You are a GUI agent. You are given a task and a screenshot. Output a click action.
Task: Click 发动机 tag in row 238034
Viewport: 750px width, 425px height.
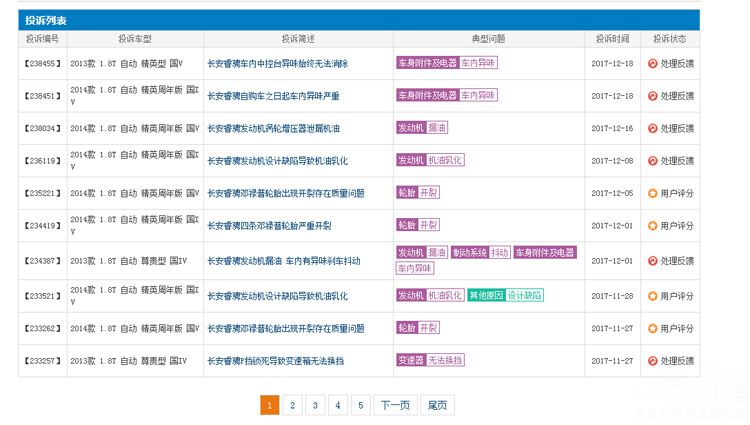(x=411, y=128)
